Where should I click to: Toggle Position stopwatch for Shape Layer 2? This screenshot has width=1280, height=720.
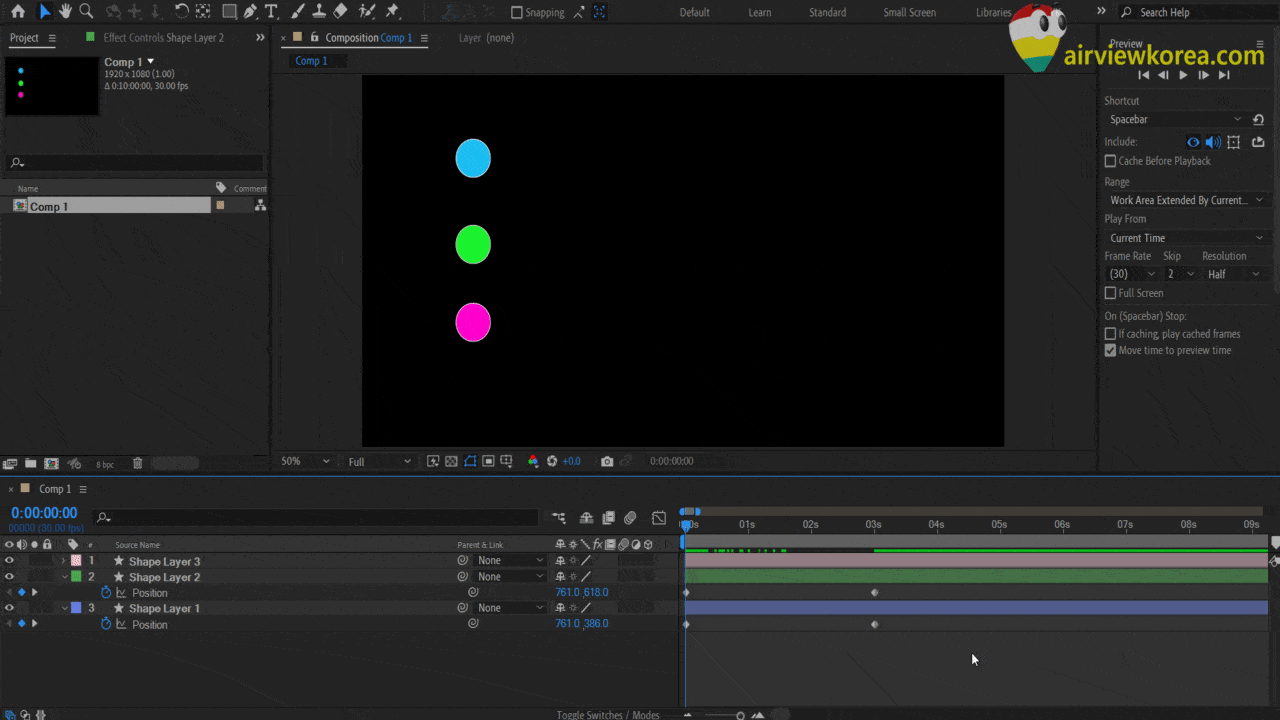click(106, 593)
